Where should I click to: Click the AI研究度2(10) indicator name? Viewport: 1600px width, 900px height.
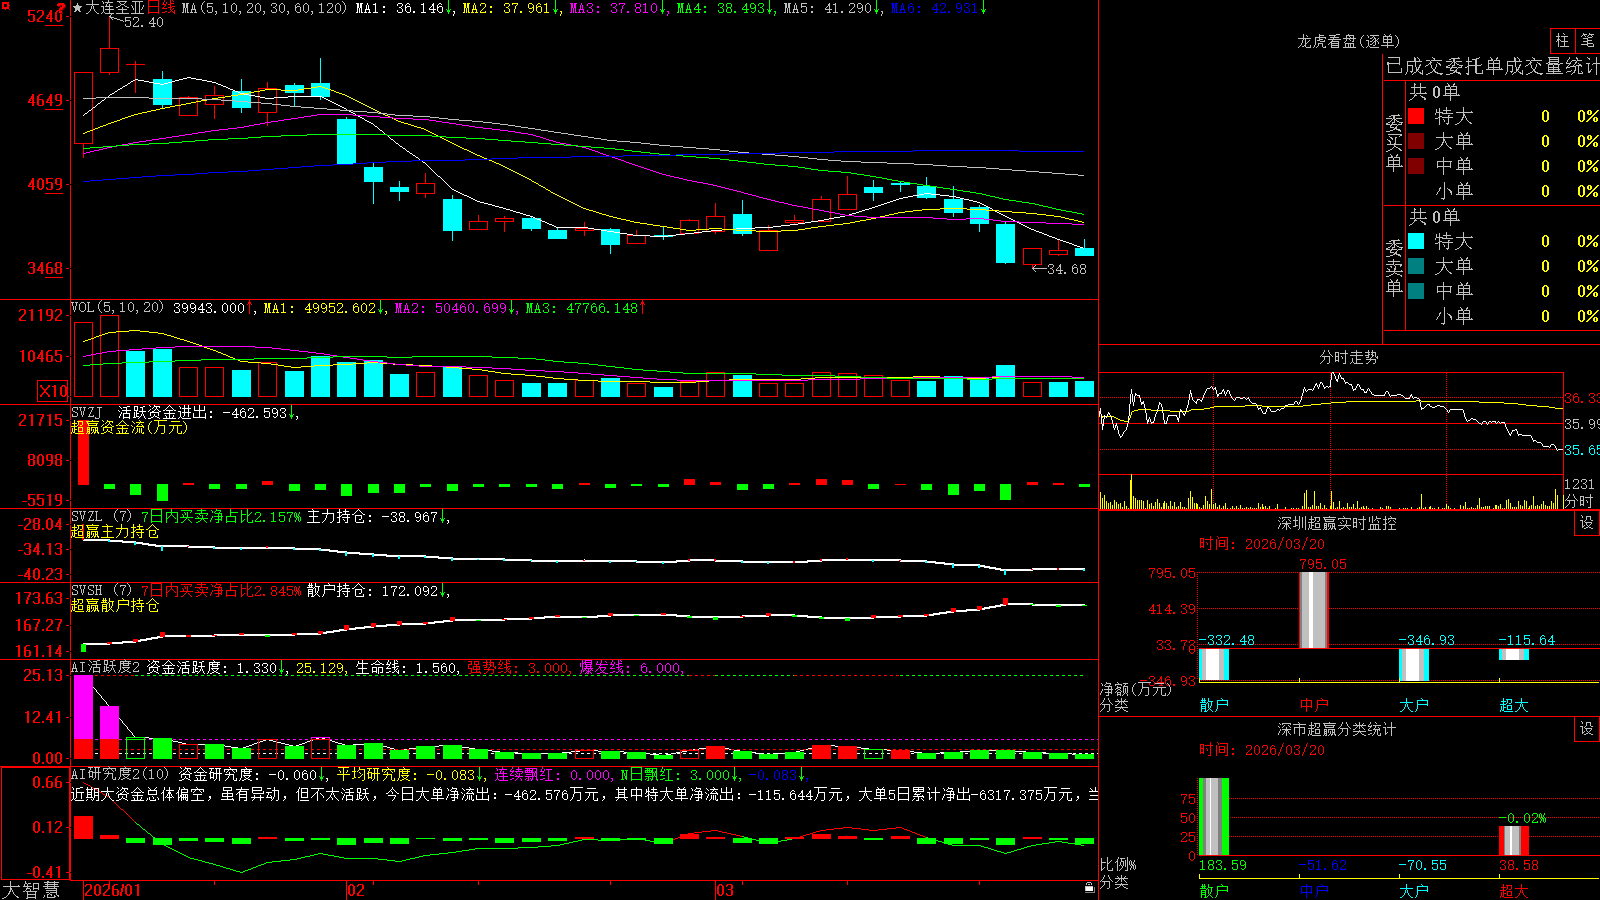(120, 774)
